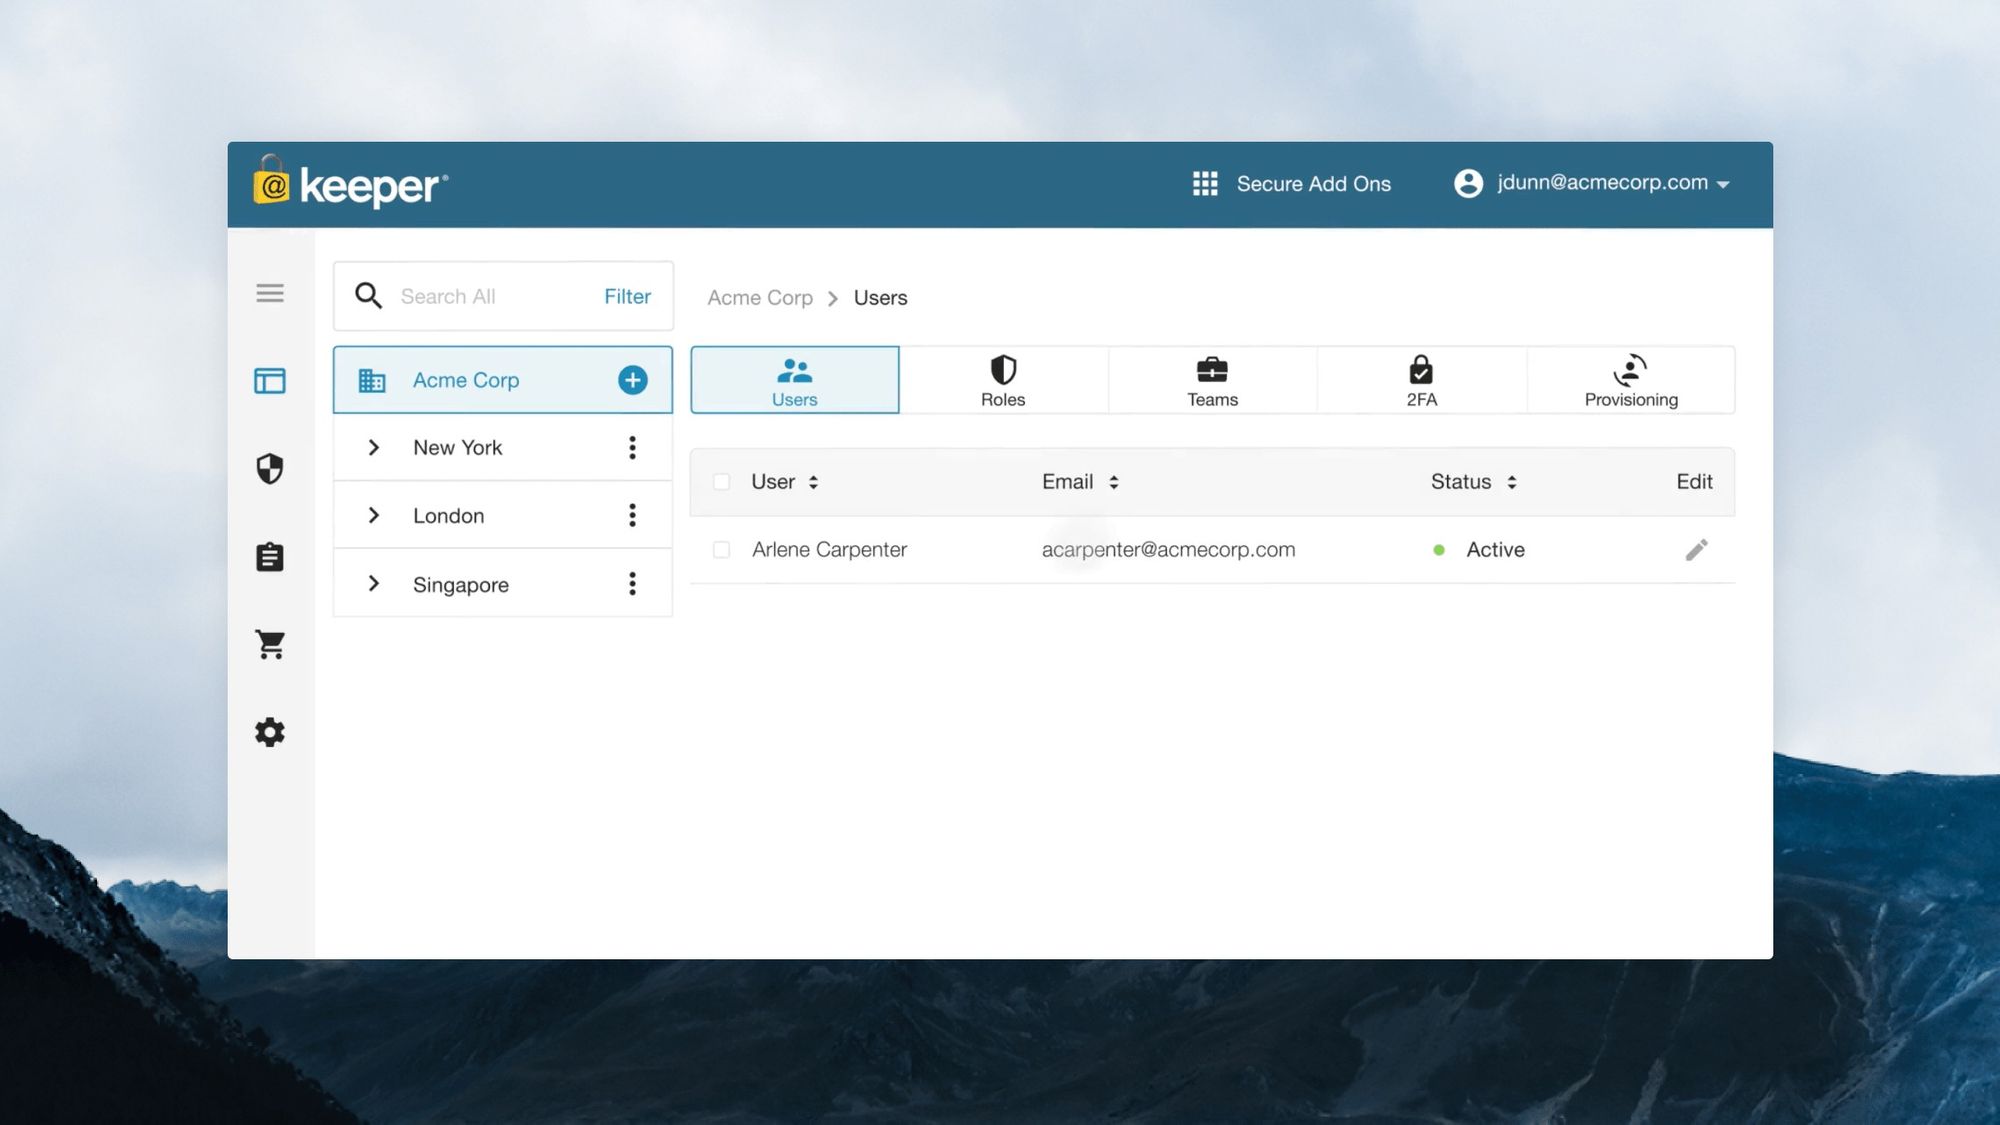Switch to the Users tab

(x=795, y=380)
